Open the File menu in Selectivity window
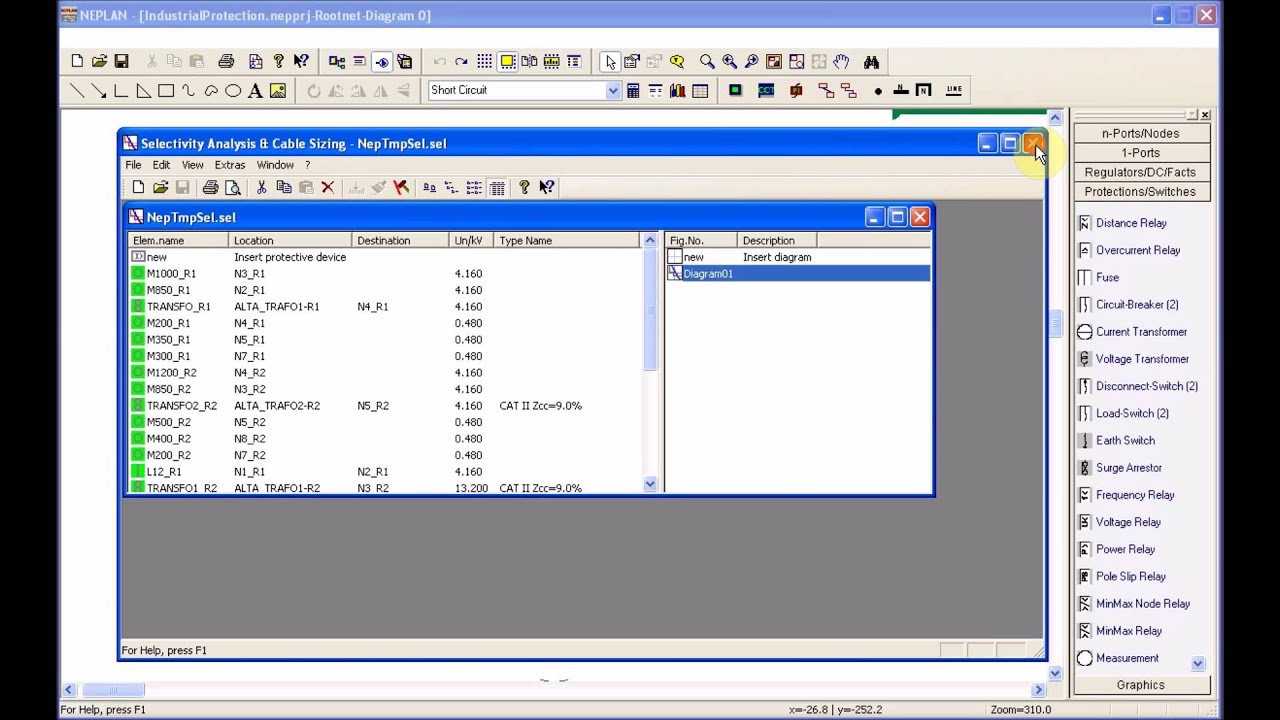Screen dimensions: 1280x720 tap(133, 165)
